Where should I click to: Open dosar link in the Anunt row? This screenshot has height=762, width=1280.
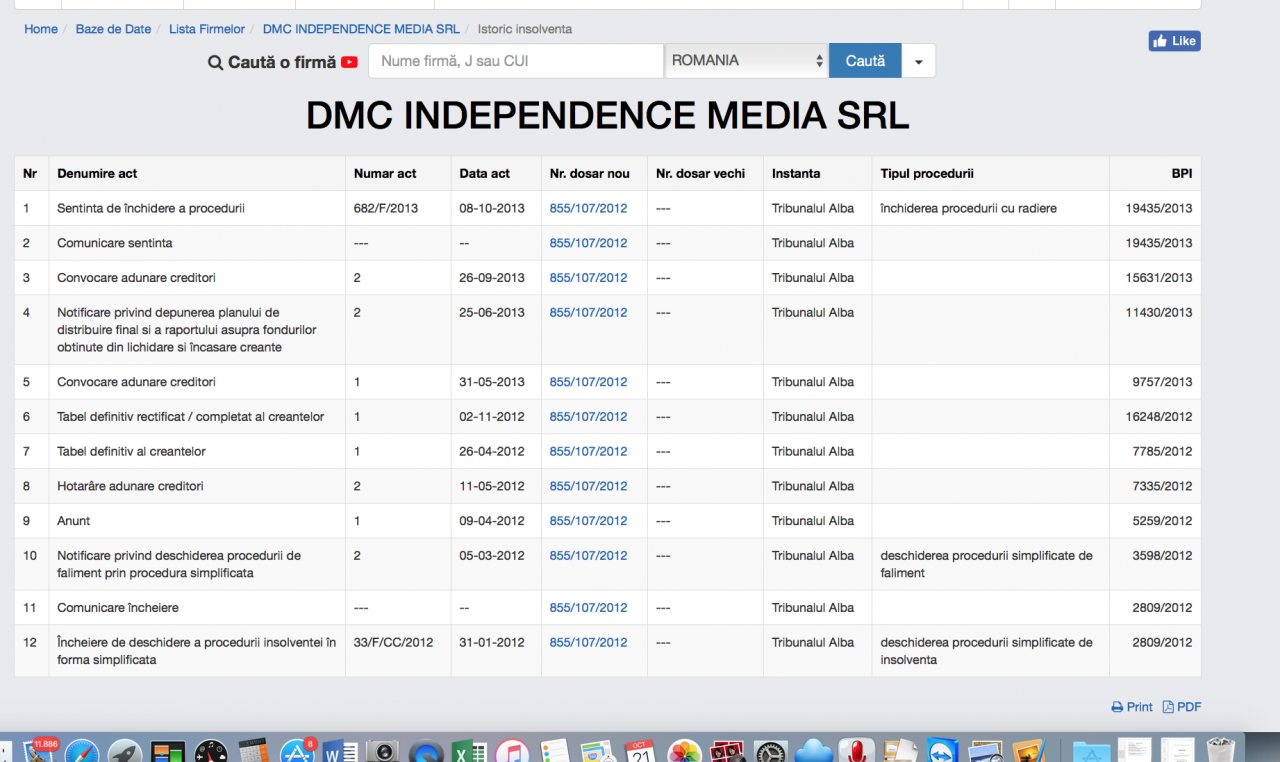[x=588, y=521]
